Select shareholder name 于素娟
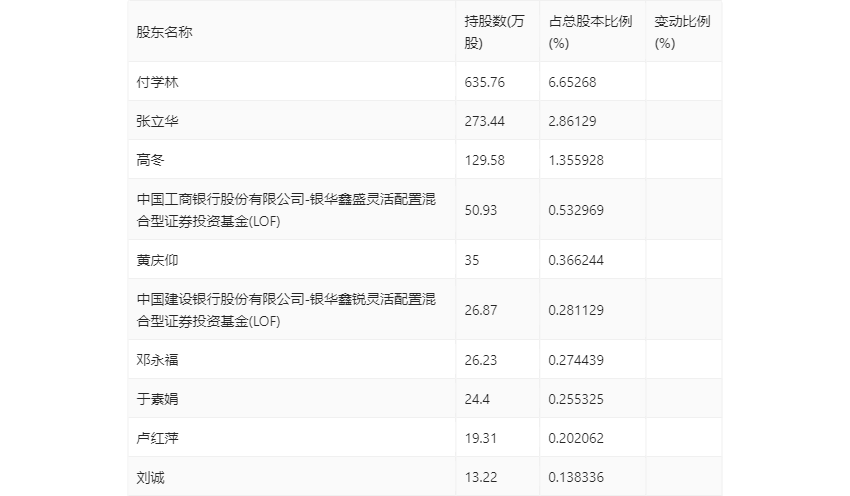Image resolution: width=850 pixels, height=496 pixels. click(x=157, y=399)
